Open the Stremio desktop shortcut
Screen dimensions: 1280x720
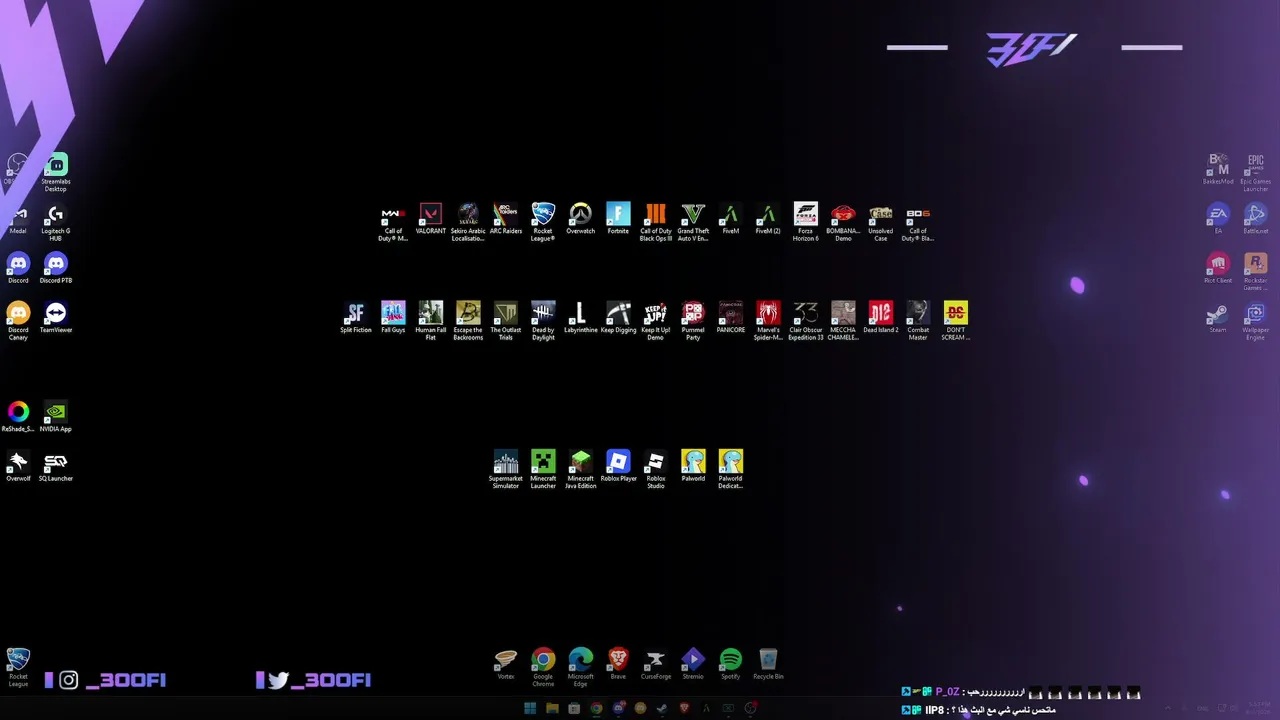(x=693, y=665)
